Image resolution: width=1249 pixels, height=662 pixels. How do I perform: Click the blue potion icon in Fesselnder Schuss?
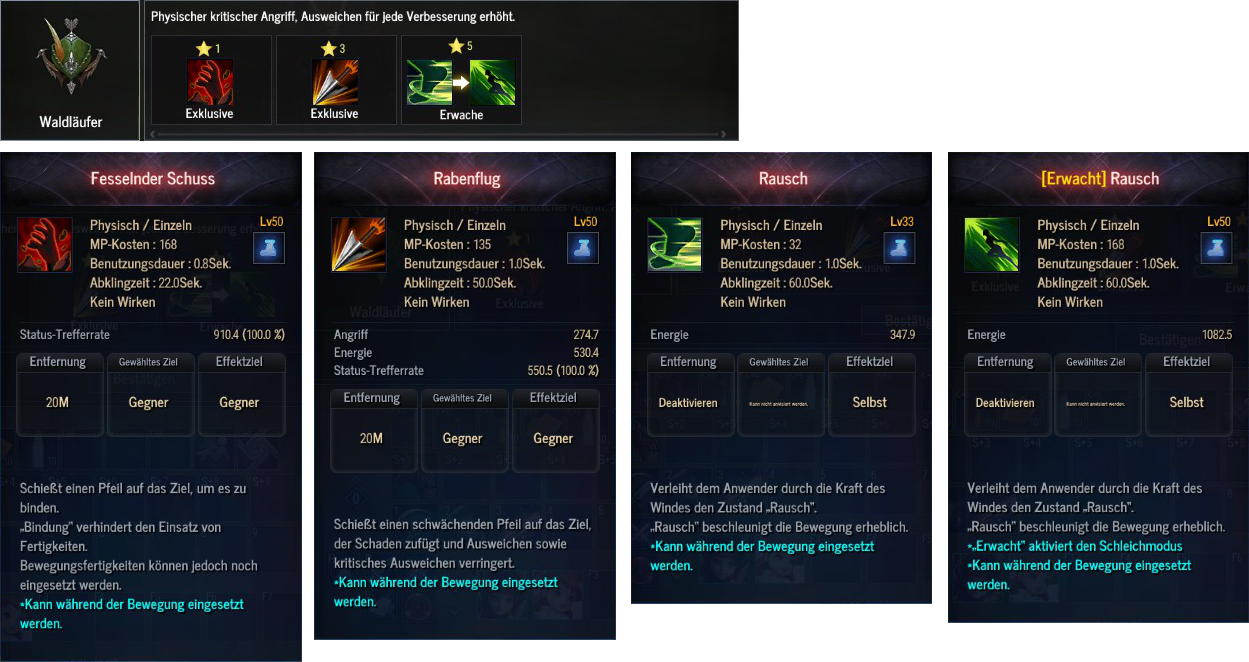tap(270, 247)
